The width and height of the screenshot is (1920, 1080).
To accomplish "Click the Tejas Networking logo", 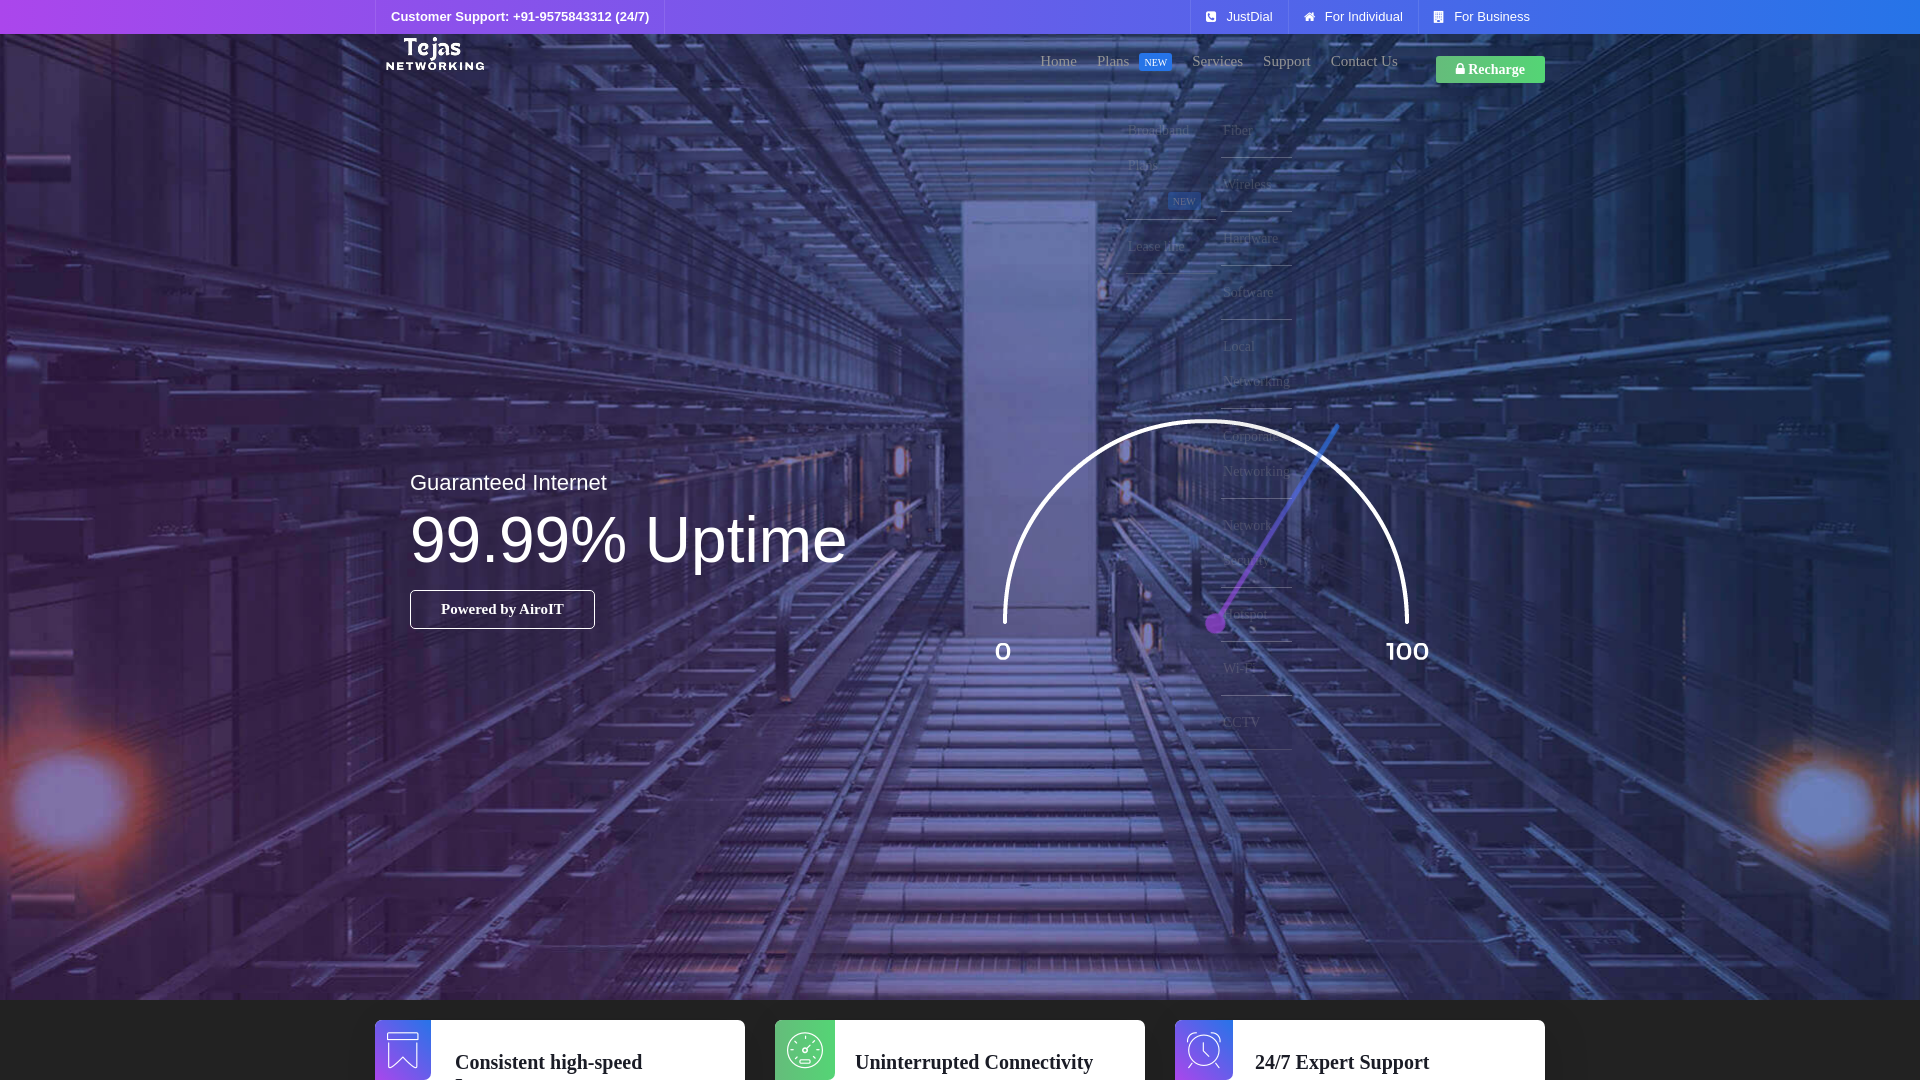I will (x=435, y=54).
